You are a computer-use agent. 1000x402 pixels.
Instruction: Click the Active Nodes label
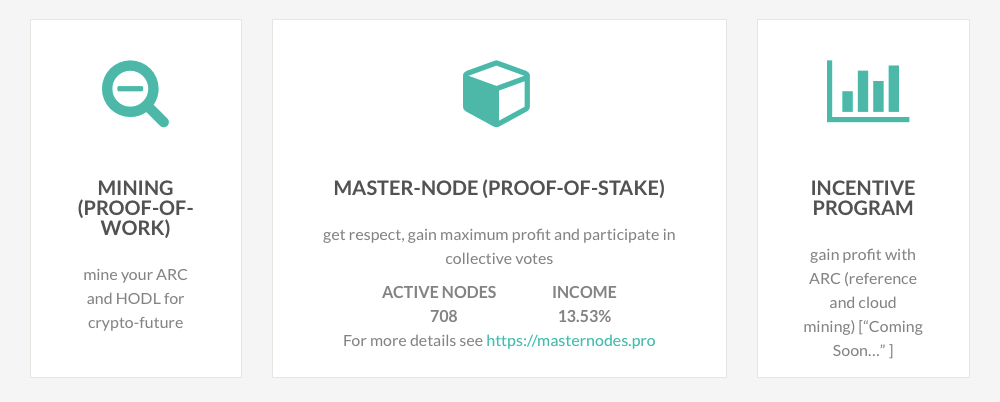click(439, 292)
